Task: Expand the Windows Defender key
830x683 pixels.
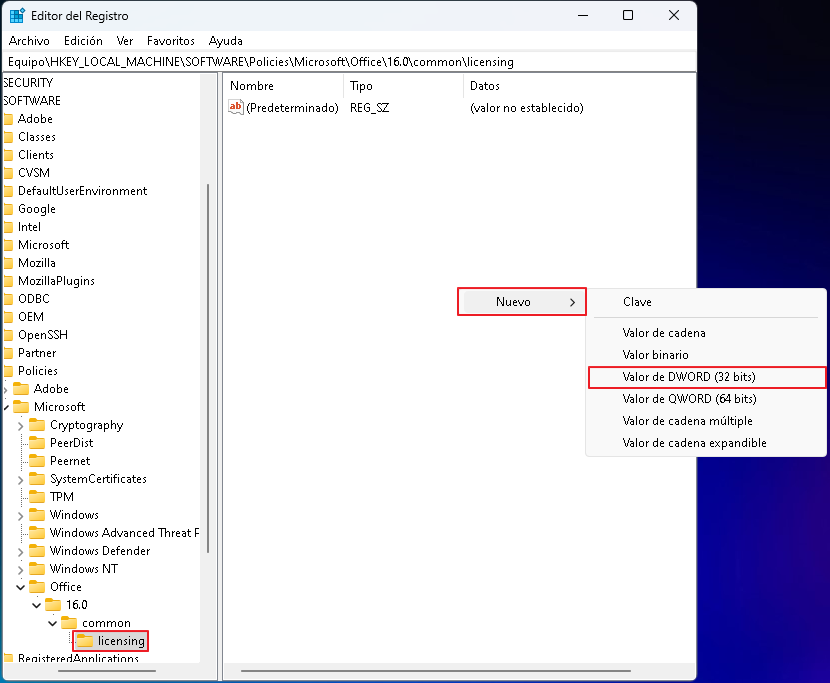Action: coord(21,551)
